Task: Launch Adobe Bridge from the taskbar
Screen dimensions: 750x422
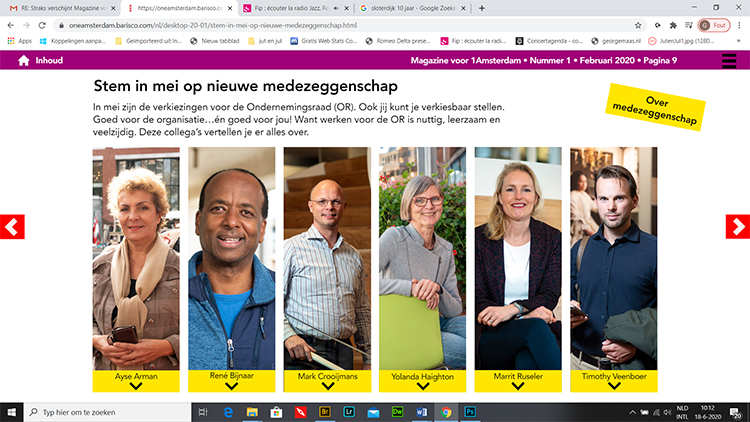Action: tap(324, 412)
